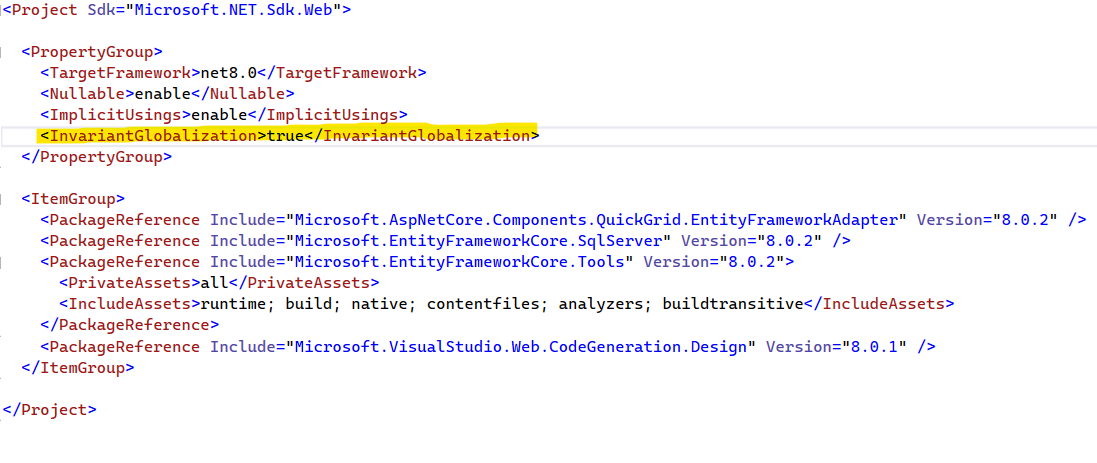Click the word buildtransitive in IncludeAssets
This screenshot has width=1097, height=463.
[x=732, y=304]
